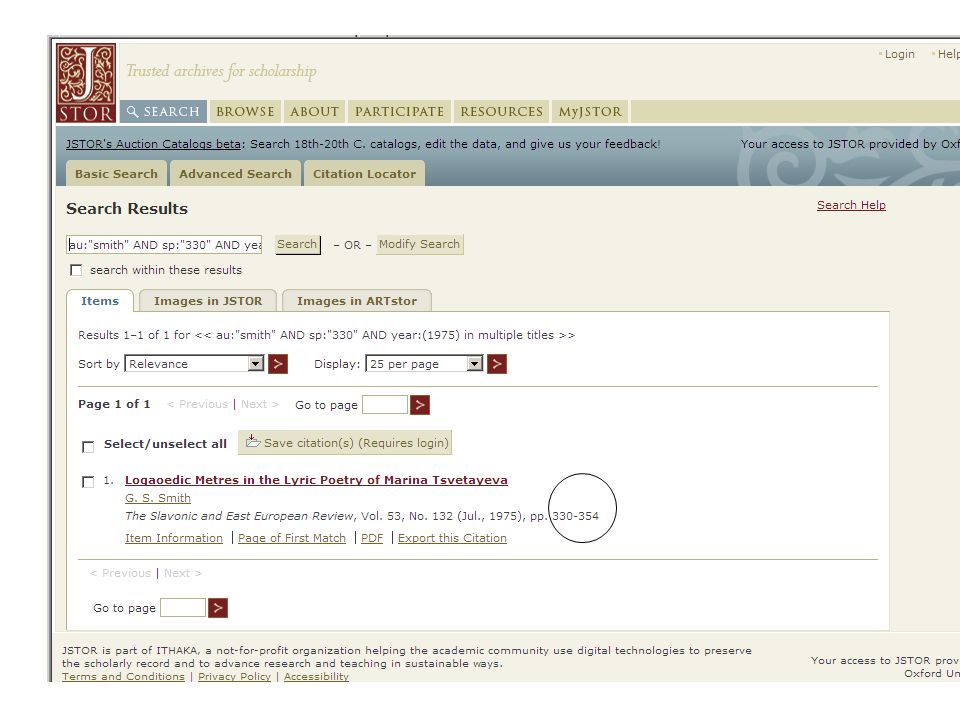Click the top Go to page arrow
The width and height of the screenshot is (960, 720).
pyautogui.click(x=419, y=405)
